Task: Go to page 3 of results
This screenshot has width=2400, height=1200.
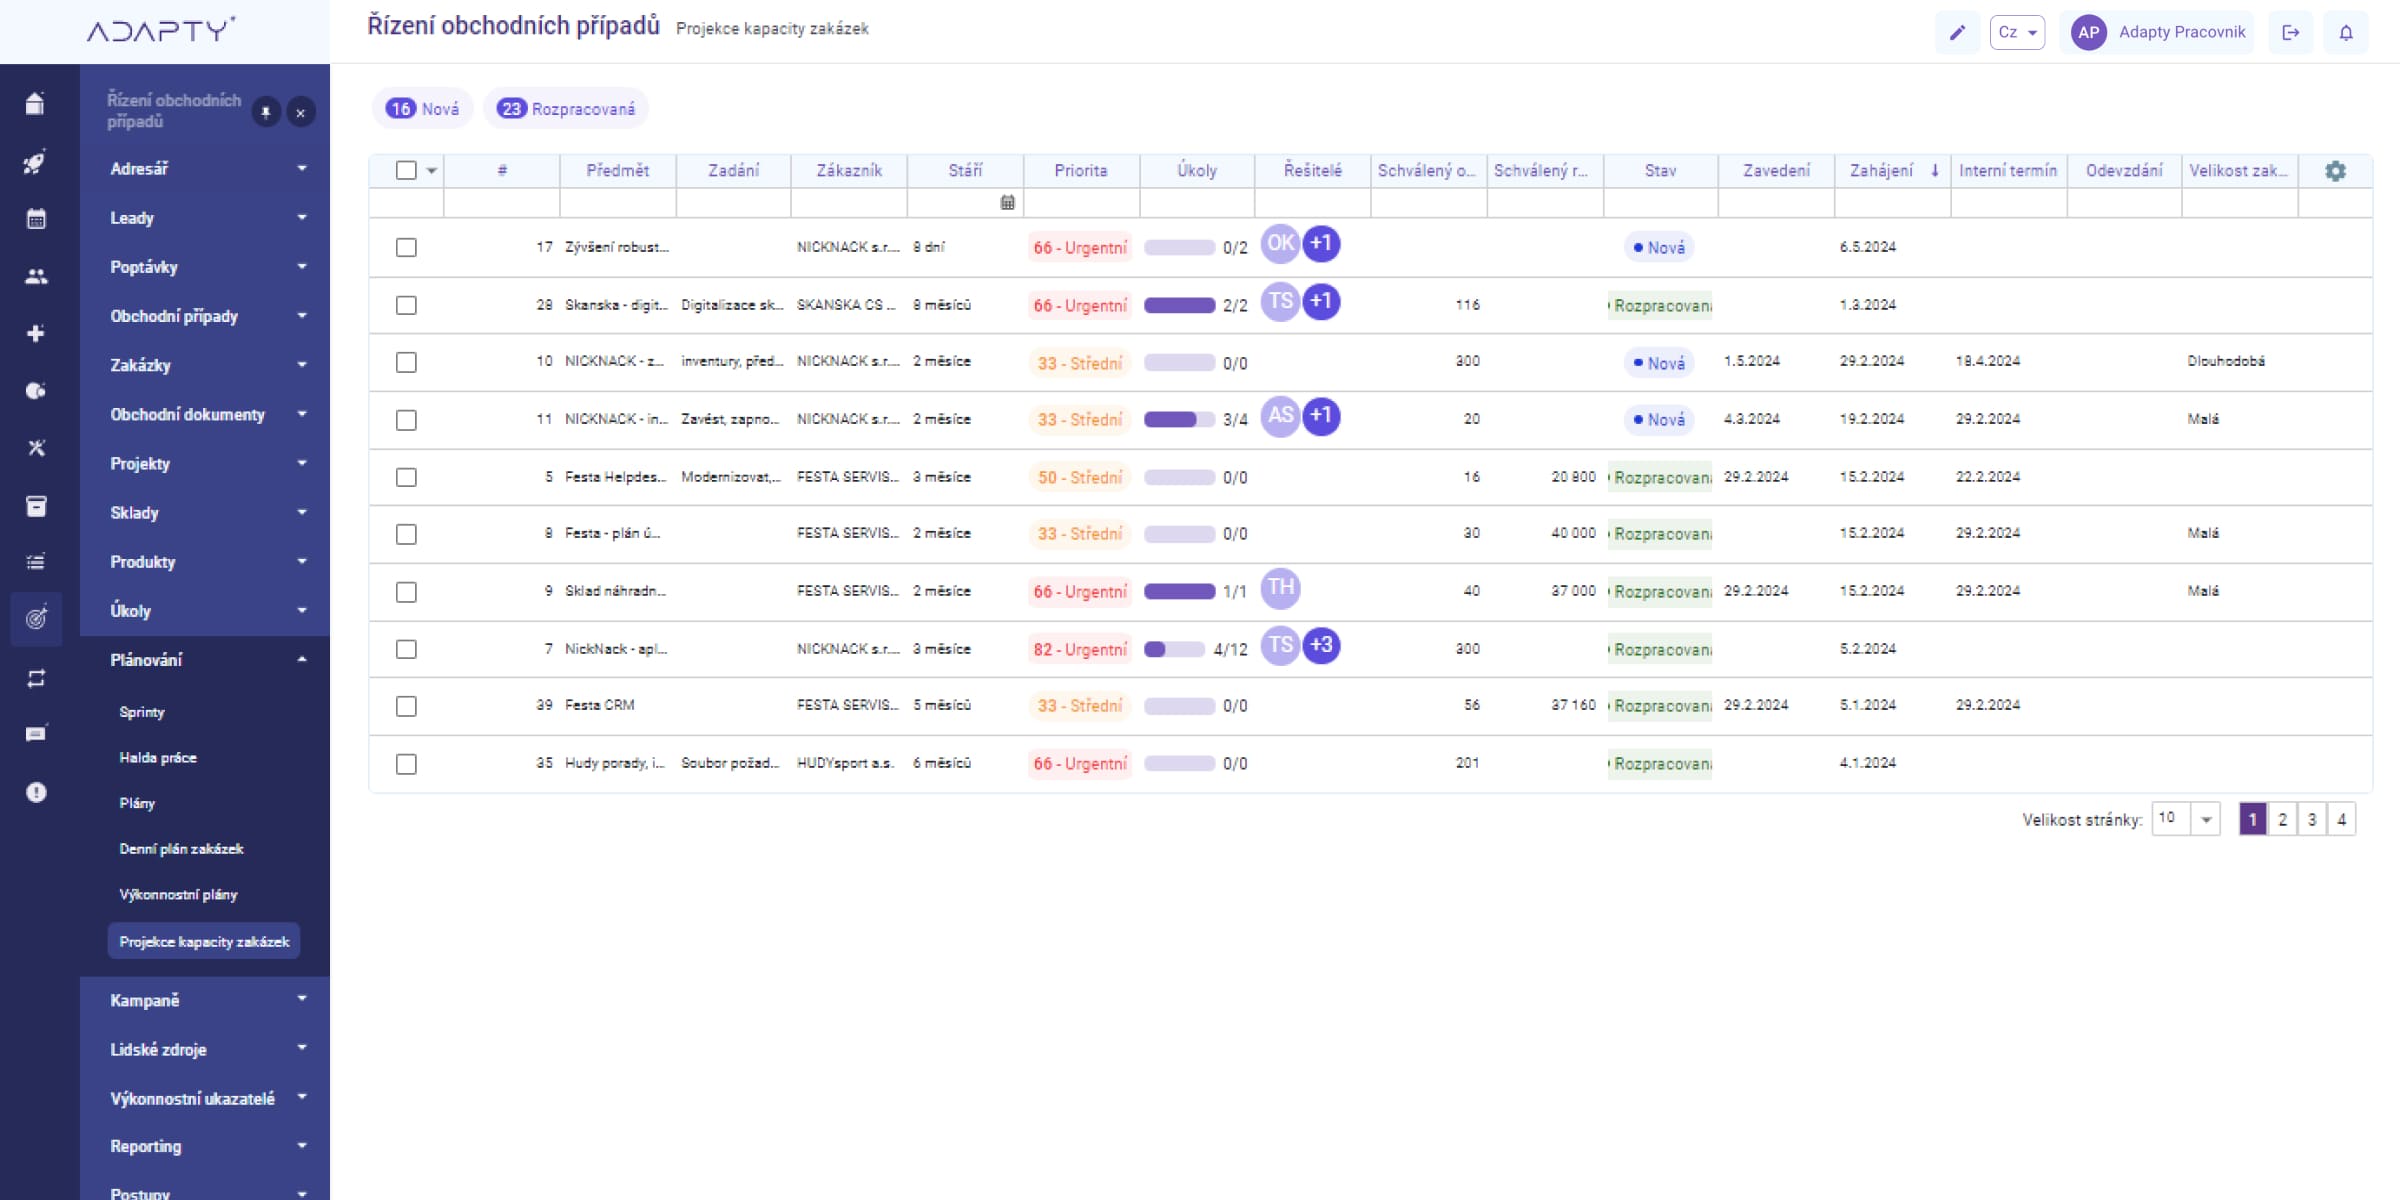Action: [2312, 819]
